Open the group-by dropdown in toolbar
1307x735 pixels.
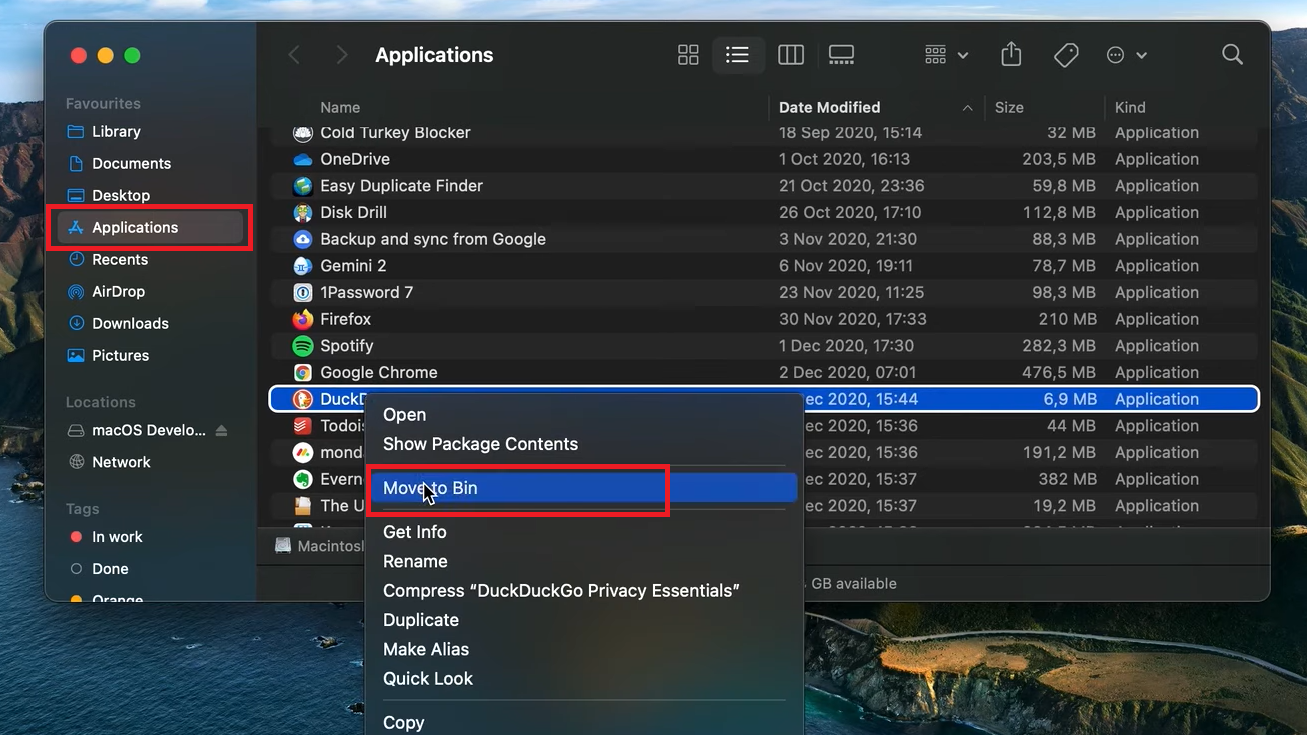click(x=946, y=55)
